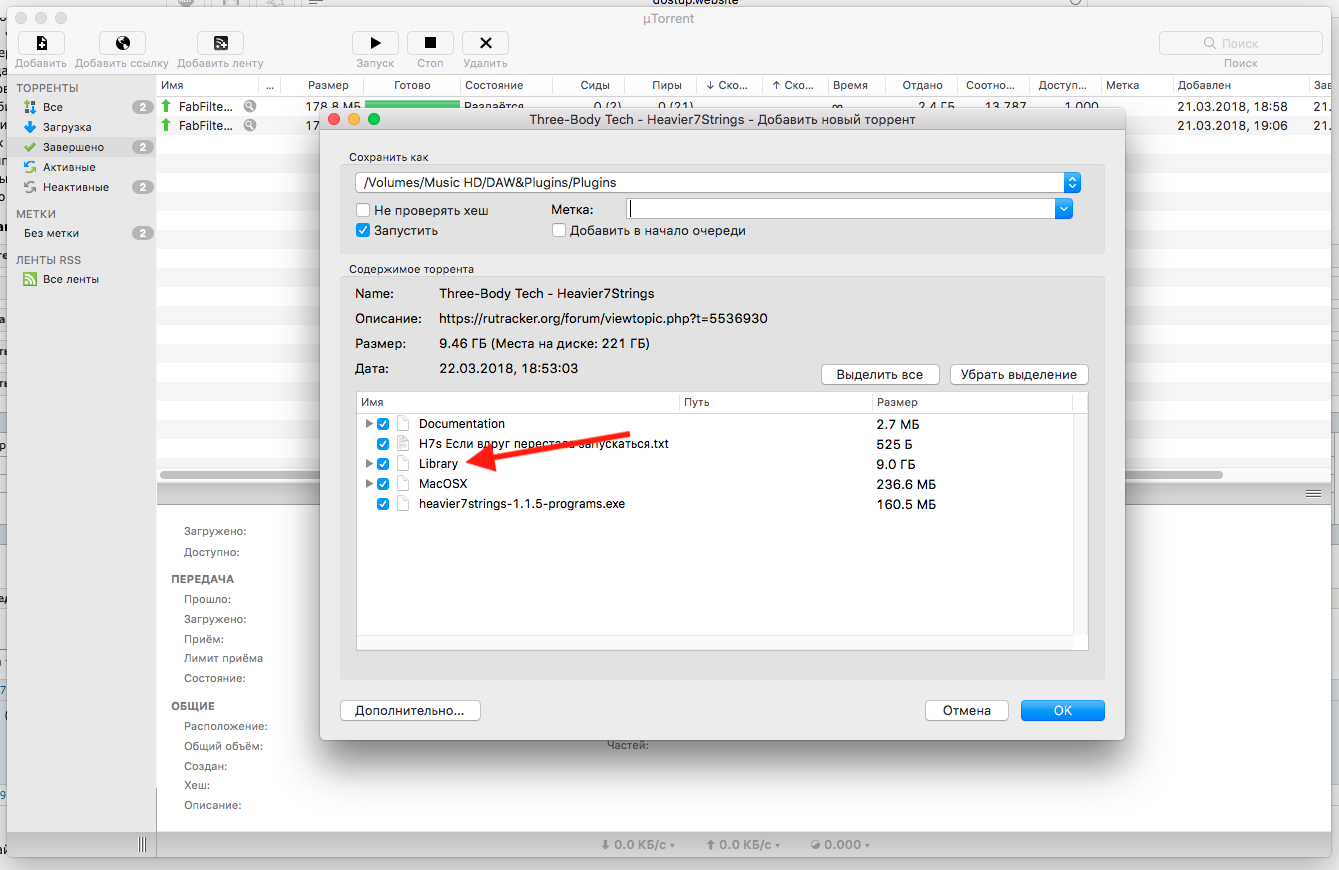This screenshot has width=1339, height=870.
Task: Click the Documentation folder's file icon
Action: (403, 424)
